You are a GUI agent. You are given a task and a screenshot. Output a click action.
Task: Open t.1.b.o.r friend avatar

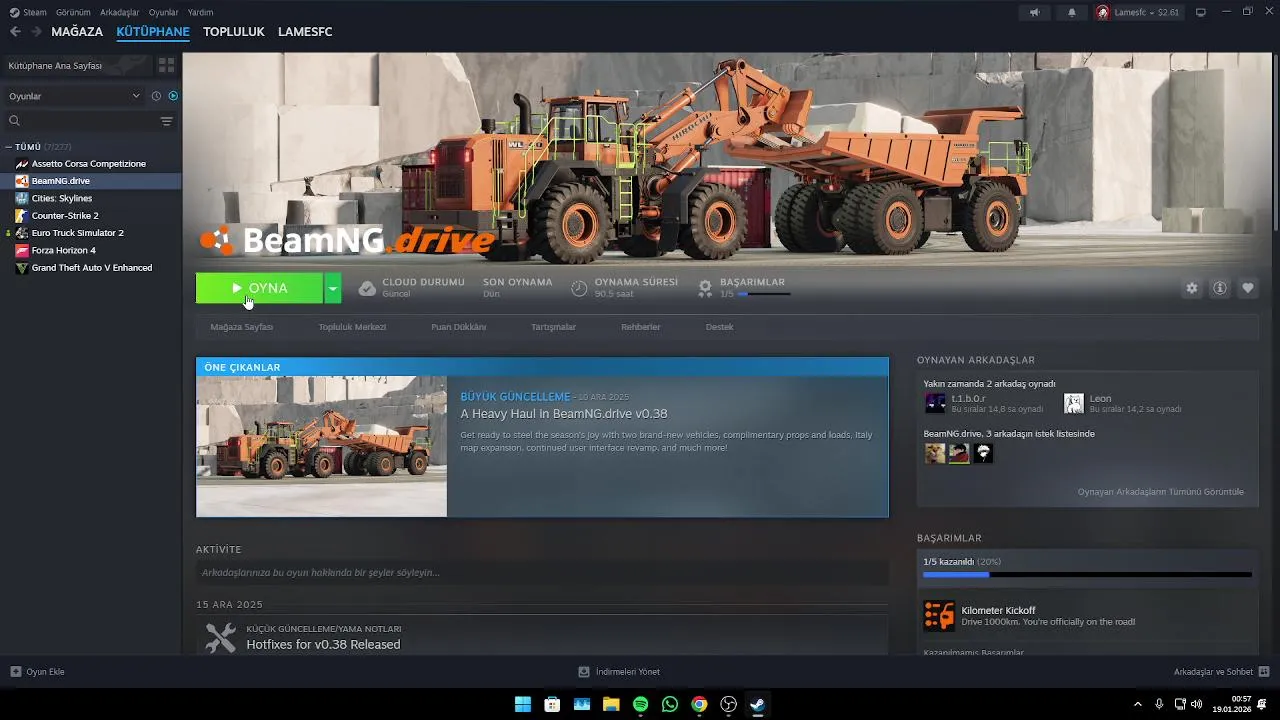pyautogui.click(x=935, y=403)
